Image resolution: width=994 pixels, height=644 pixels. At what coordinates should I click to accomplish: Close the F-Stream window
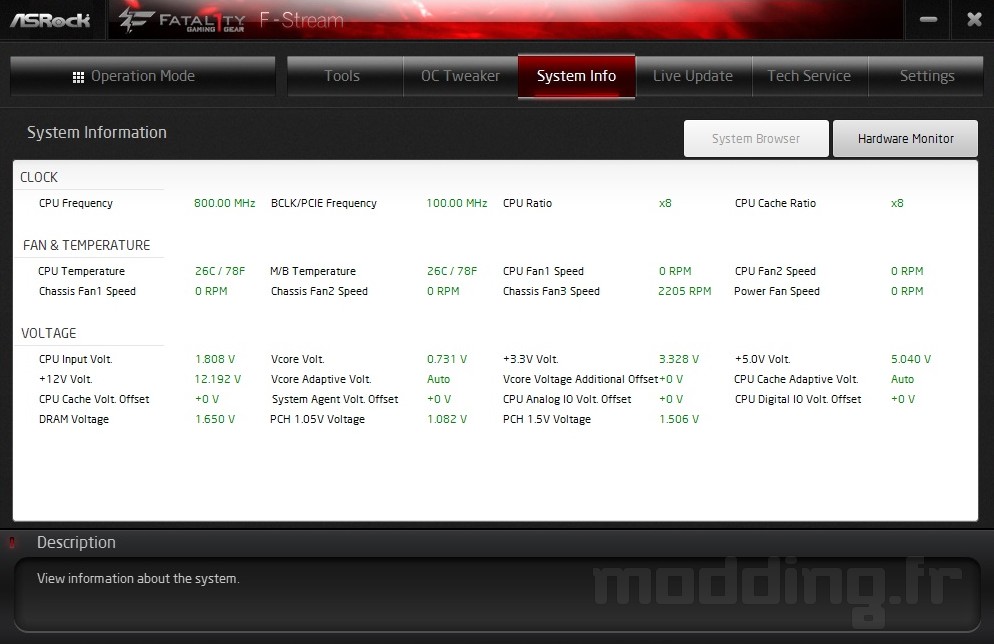pyautogui.click(x=974, y=20)
